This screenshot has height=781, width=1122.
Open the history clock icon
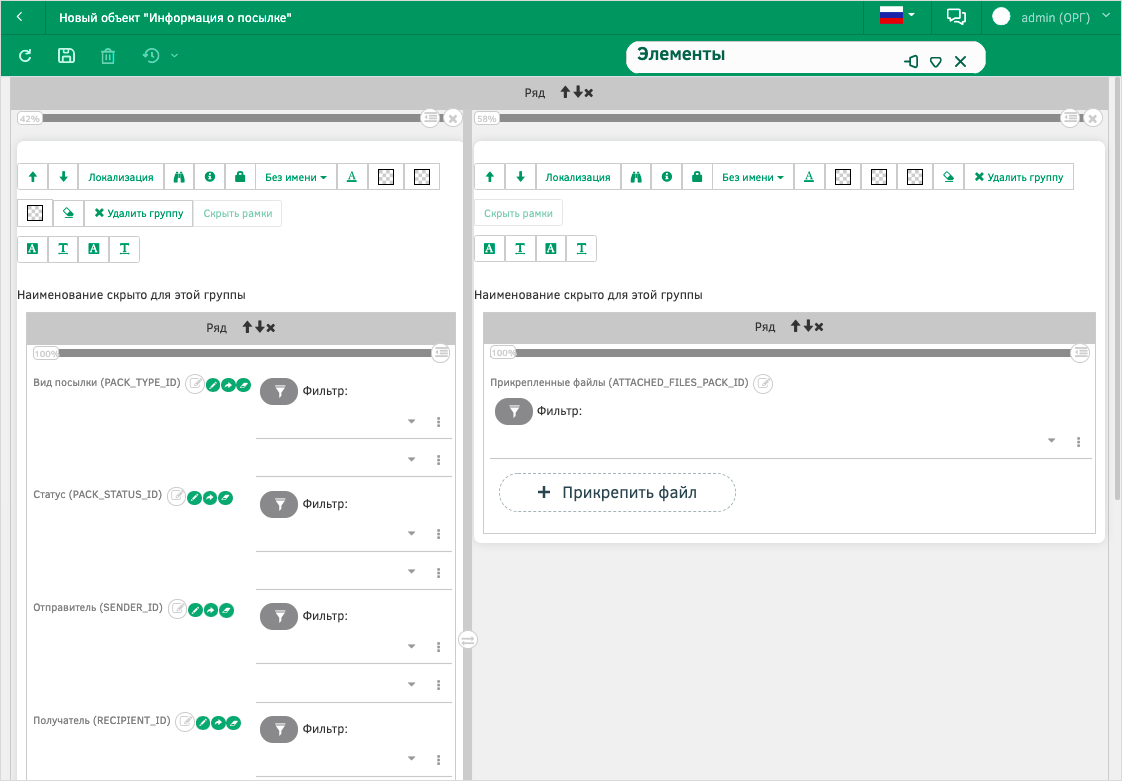click(x=151, y=56)
